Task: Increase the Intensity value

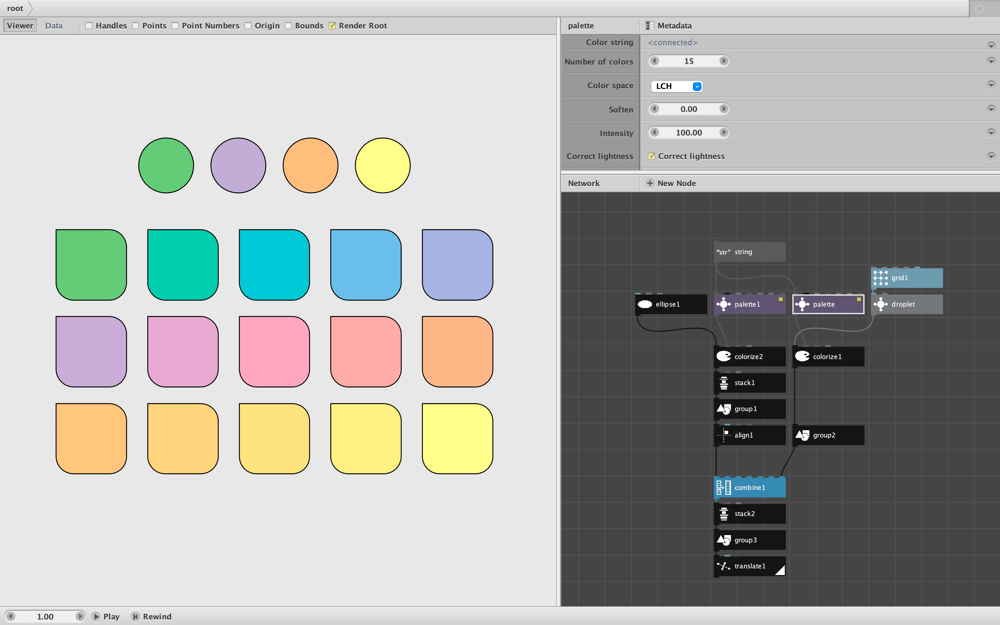Action: click(723, 133)
